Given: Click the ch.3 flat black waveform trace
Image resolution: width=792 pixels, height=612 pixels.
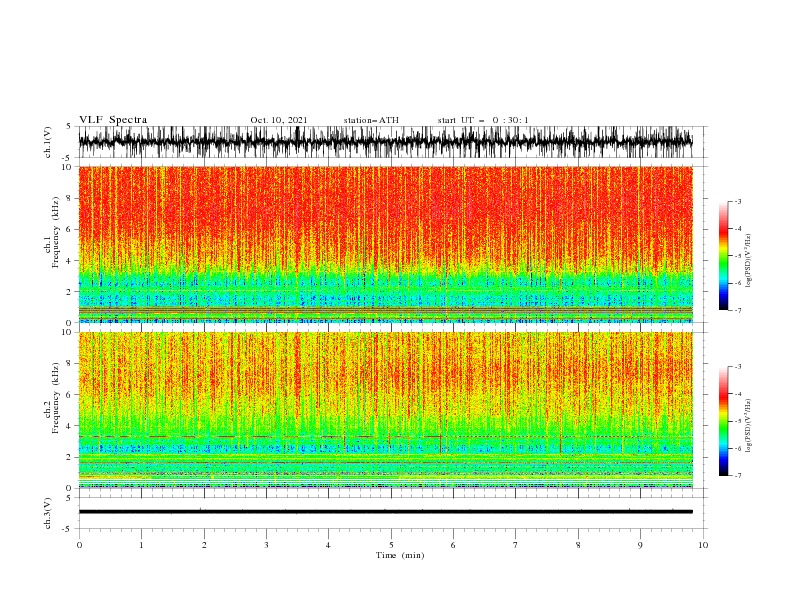Looking at the screenshot, I should (385, 512).
